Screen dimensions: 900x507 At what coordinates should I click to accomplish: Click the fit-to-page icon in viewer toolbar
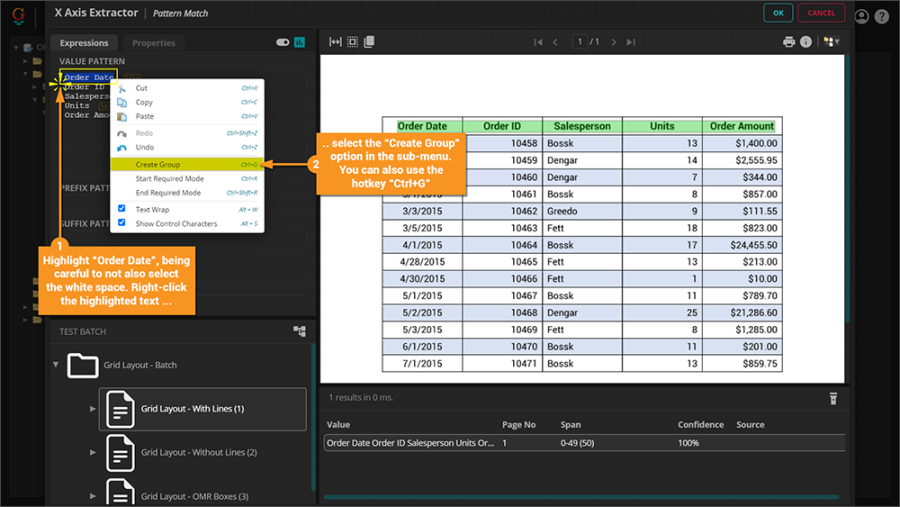pos(352,42)
